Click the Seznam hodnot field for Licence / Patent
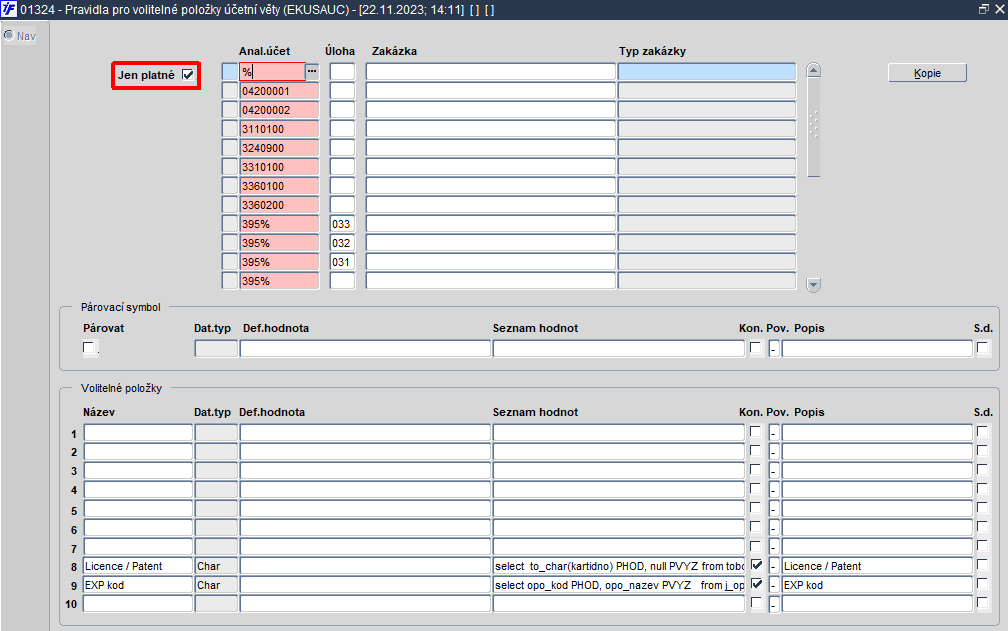Image resolution: width=1008 pixels, height=631 pixels. (618, 566)
